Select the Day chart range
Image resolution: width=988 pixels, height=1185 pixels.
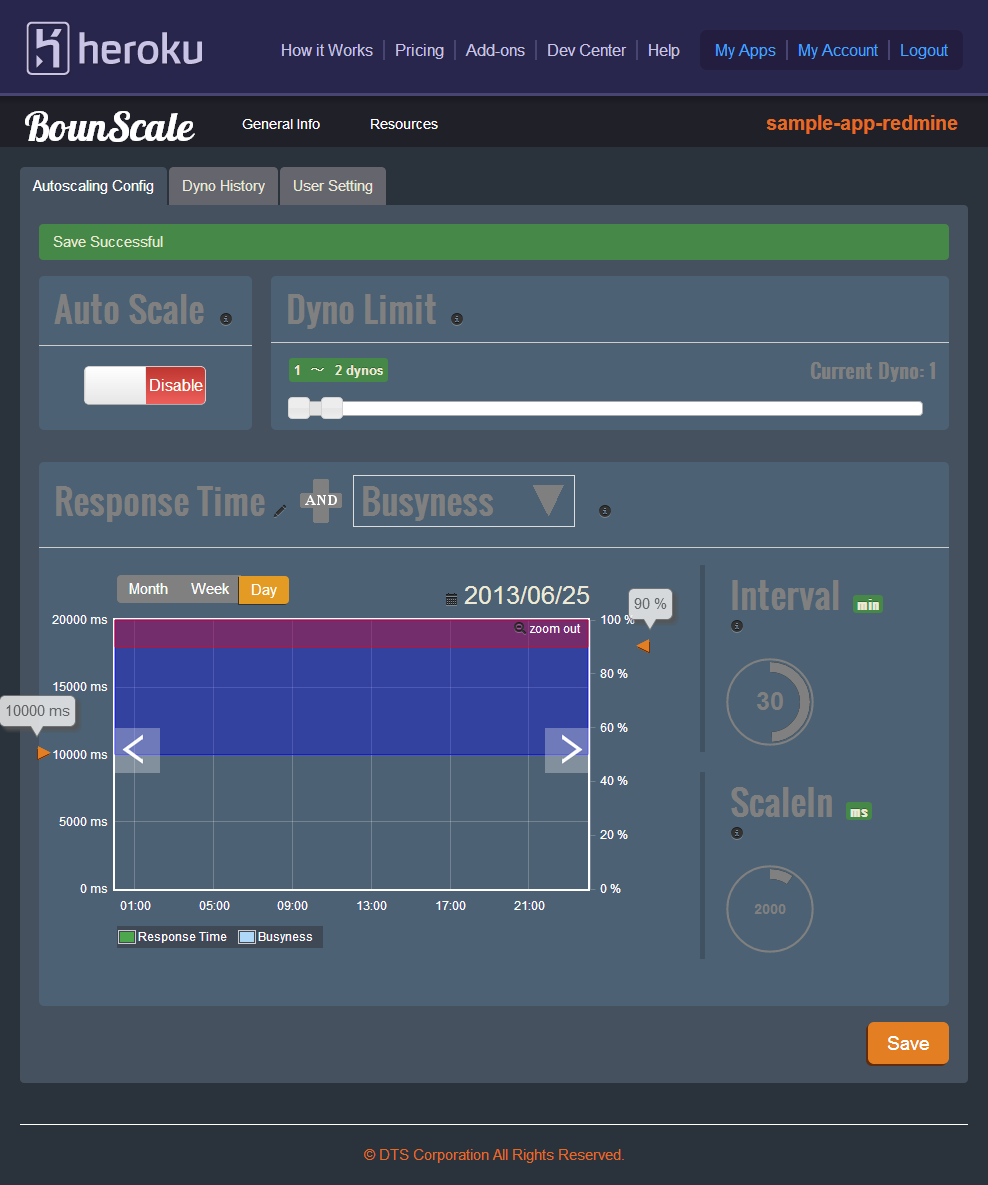pyautogui.click(x=264, y=590)
